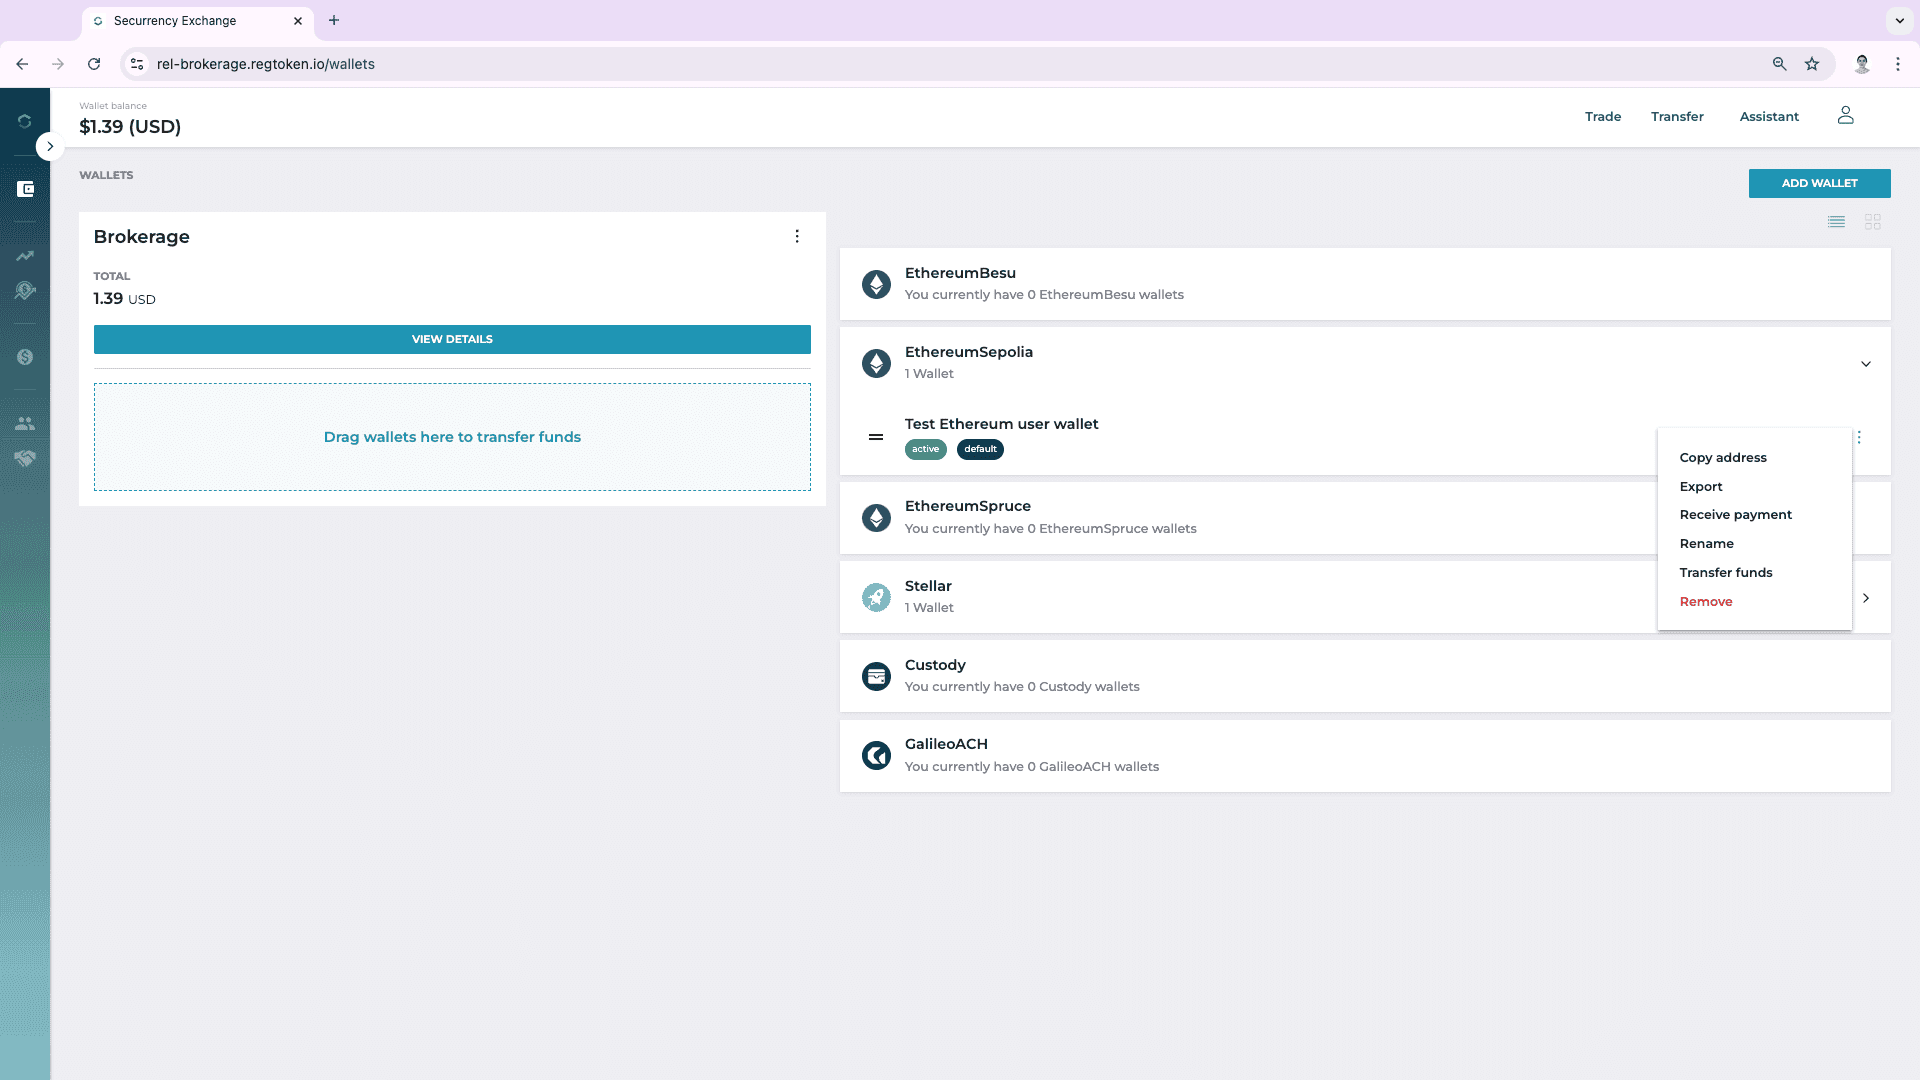Click the Test Ethereum wallet drag handle
The width and height of the screenshot is (1920, 1080).
pyautogui.click(x=876, y=437)
